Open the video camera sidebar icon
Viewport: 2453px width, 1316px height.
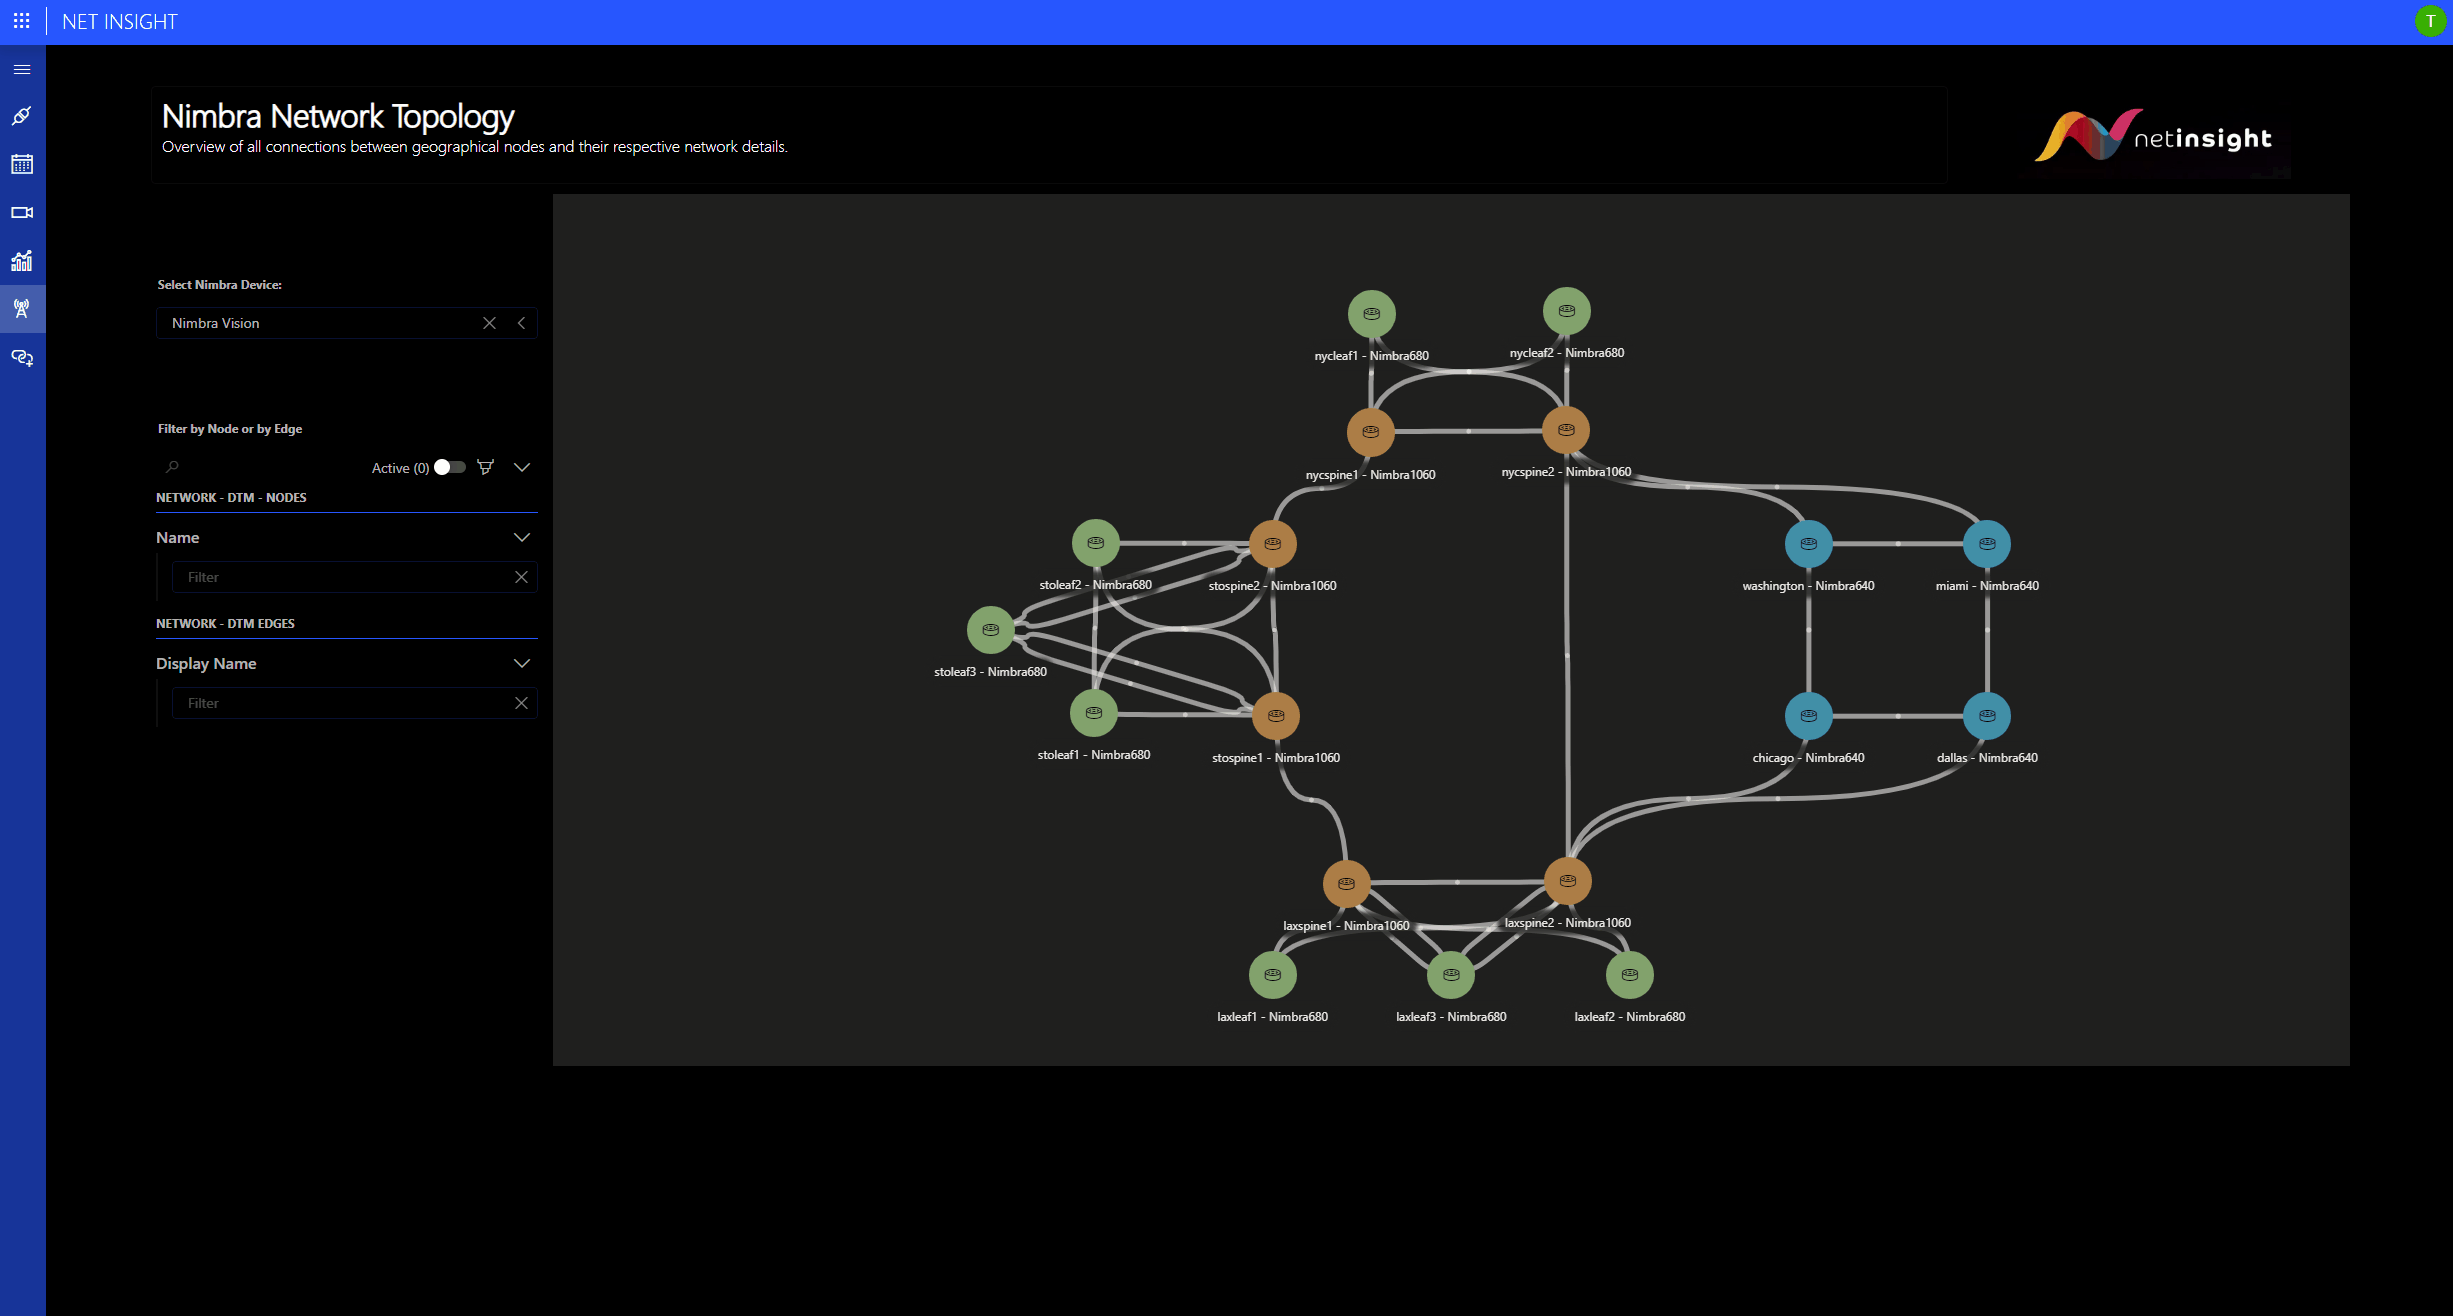tap(22, 212)
